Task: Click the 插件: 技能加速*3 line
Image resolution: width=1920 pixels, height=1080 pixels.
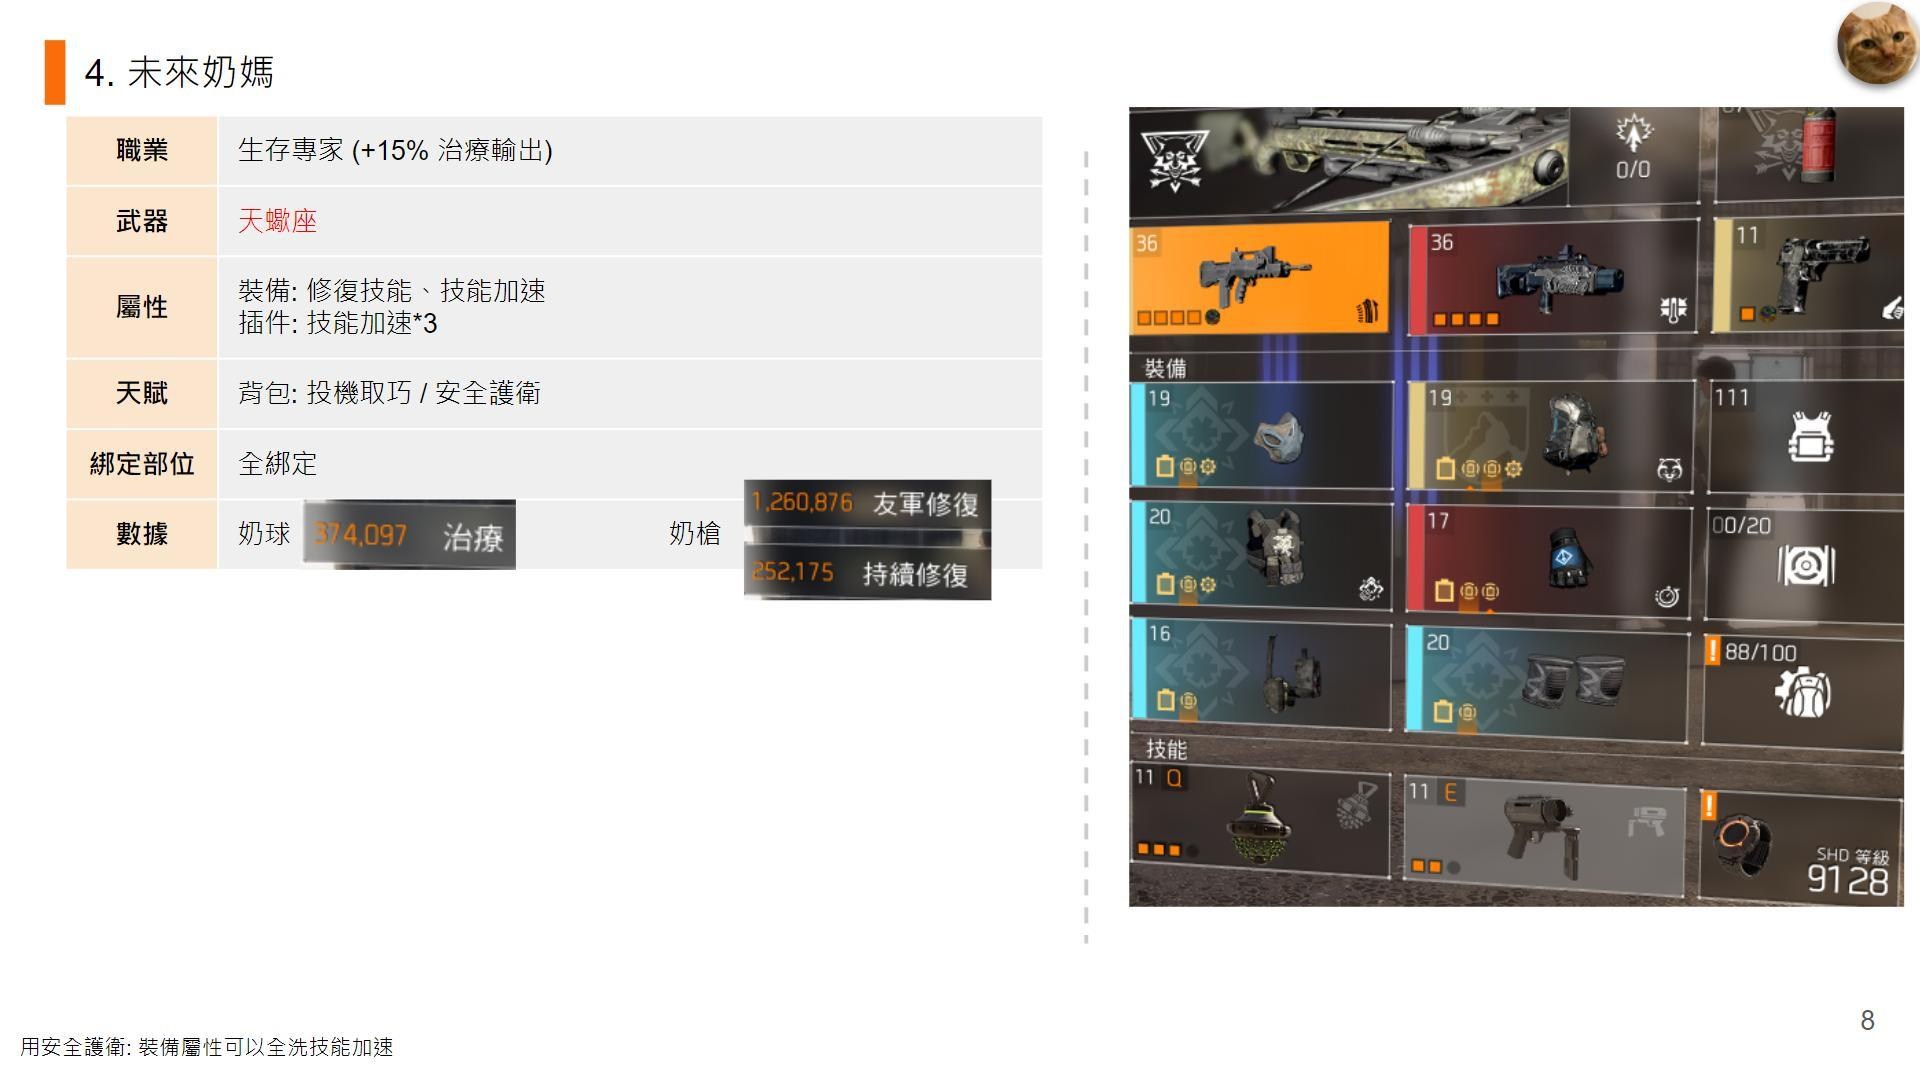Action: pyautogui.click(x=338, y=323)
